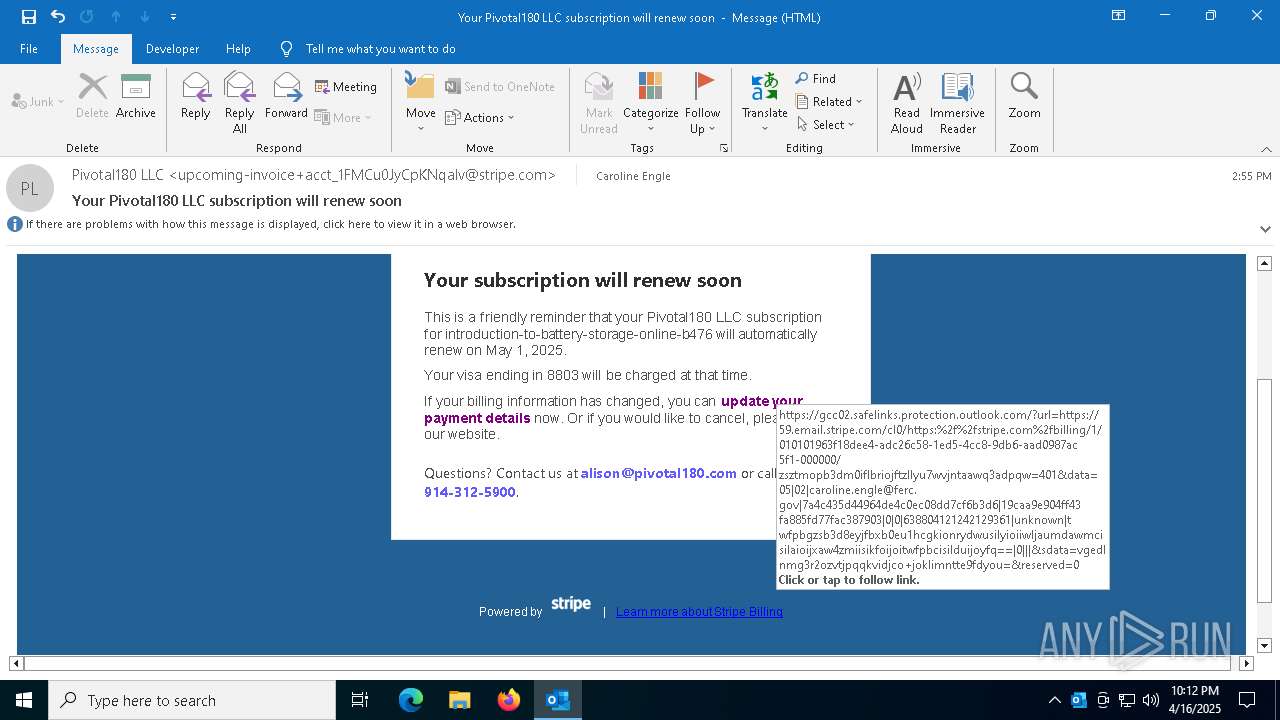This screenshot has height=720, width=1280.
Task: Open the Customize Quick Access Toolbar dropdown
Action: point(173,17)
